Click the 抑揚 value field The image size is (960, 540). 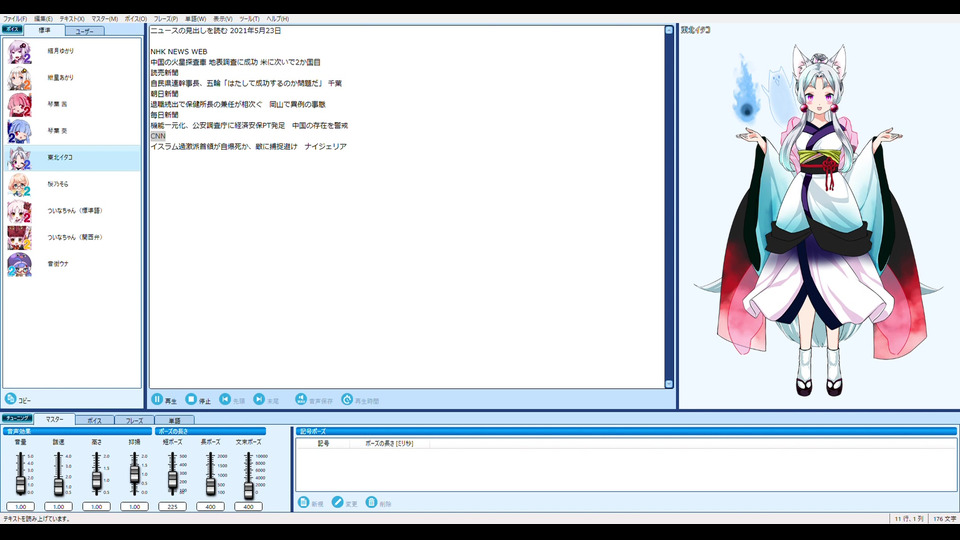point(135,506)
